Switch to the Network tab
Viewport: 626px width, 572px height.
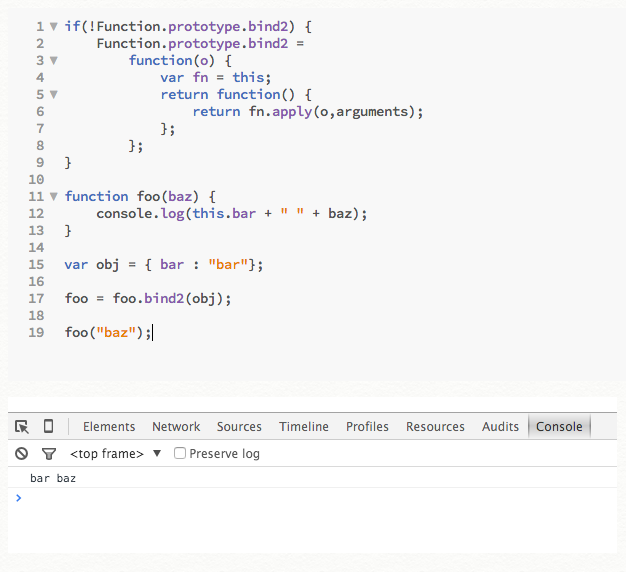(x=176, y=427)
